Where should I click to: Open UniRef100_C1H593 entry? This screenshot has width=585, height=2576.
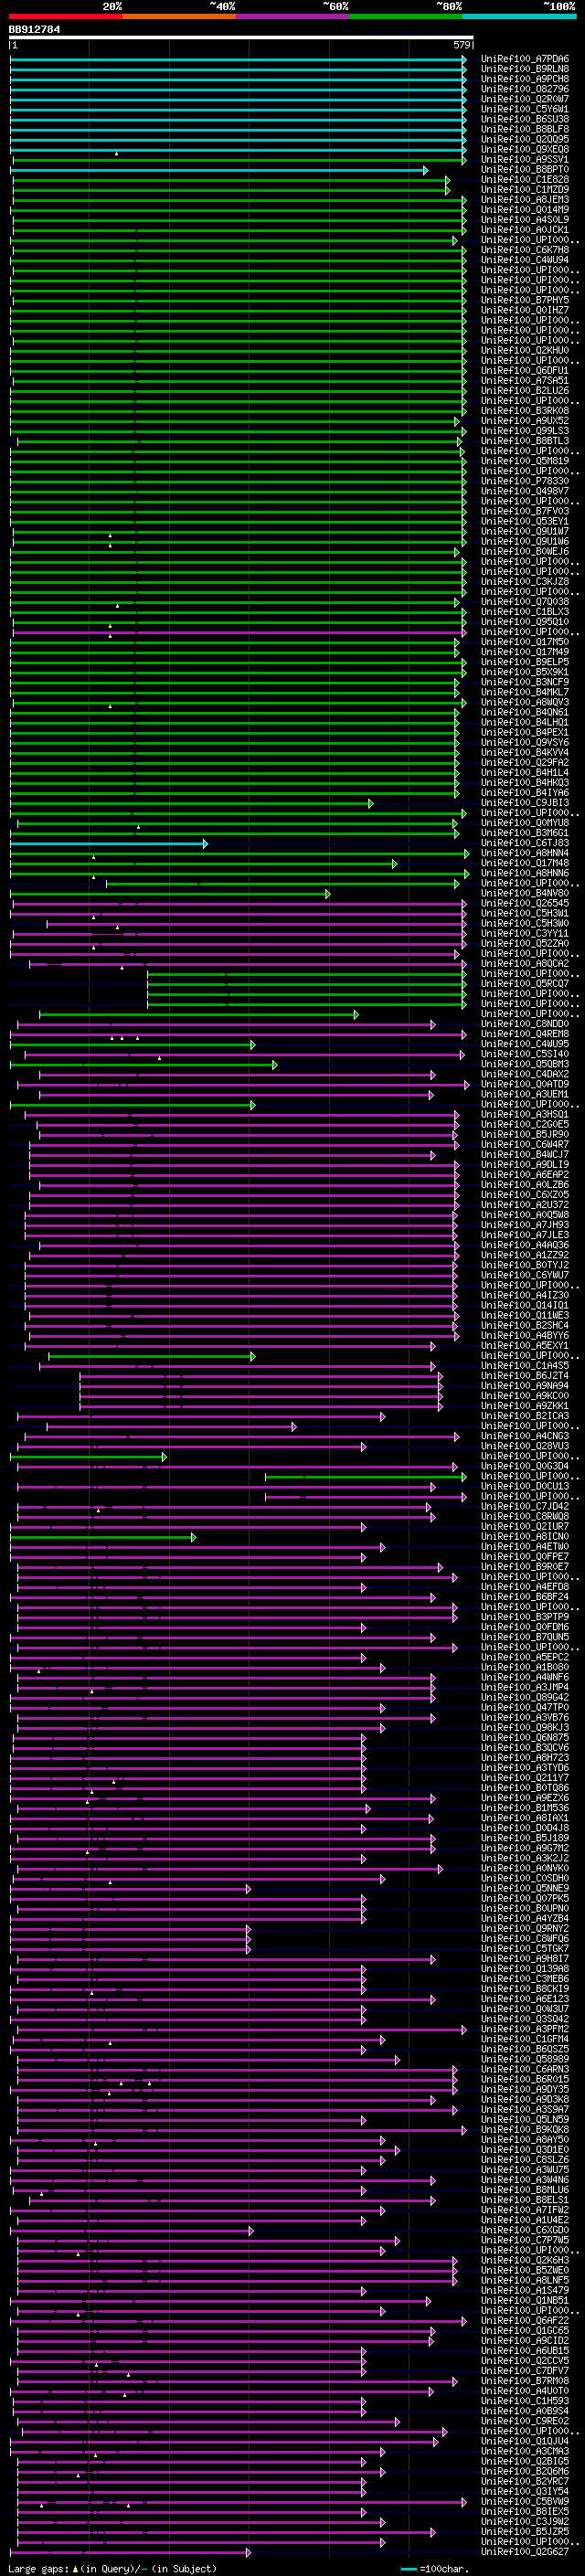coord(525,2400)
